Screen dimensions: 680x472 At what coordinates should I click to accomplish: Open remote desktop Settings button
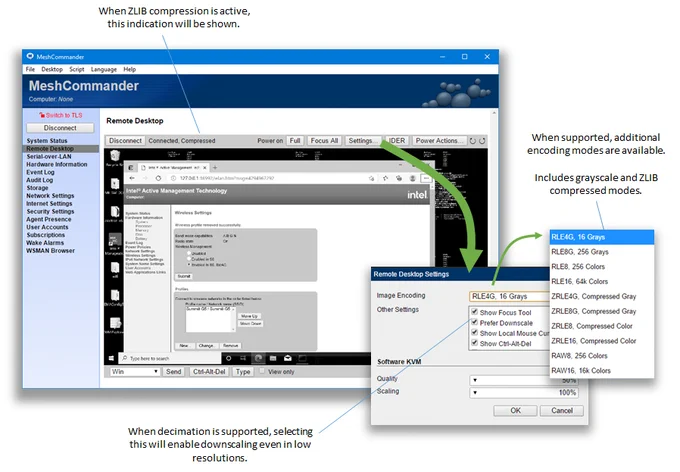coord(363,141)
